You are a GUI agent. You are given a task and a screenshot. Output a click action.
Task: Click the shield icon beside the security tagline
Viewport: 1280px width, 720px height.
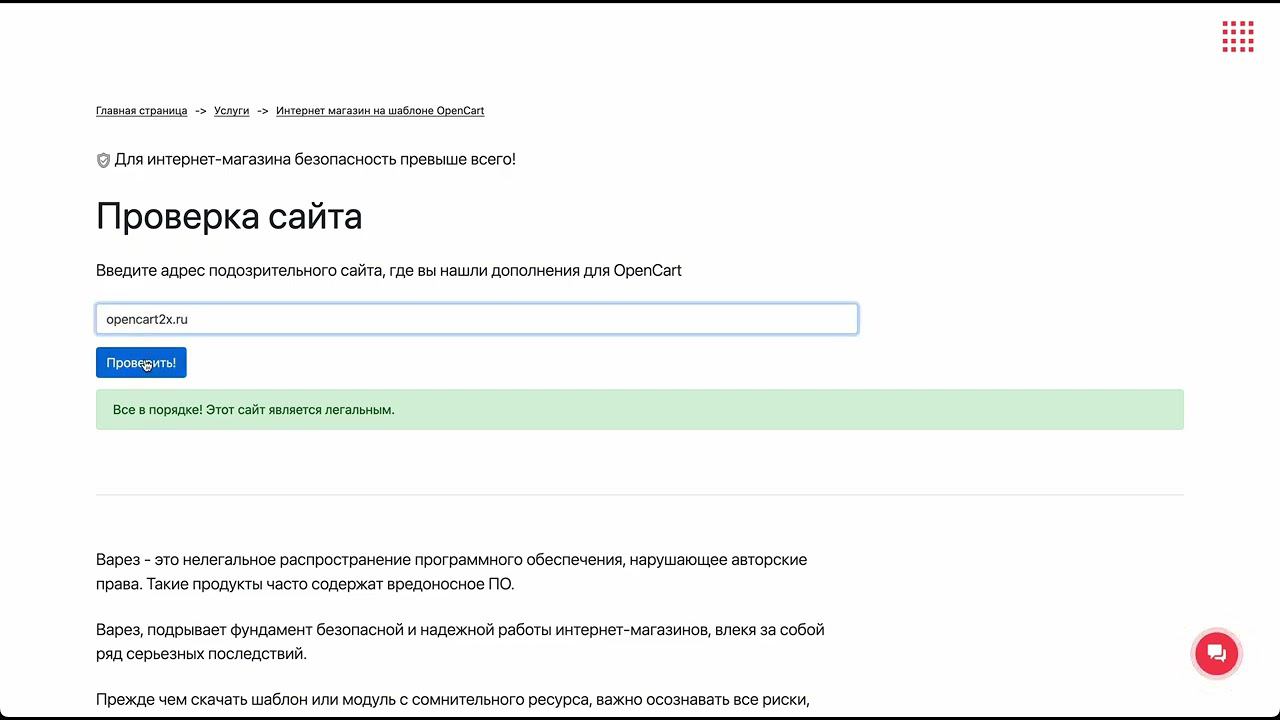[103, 160]
